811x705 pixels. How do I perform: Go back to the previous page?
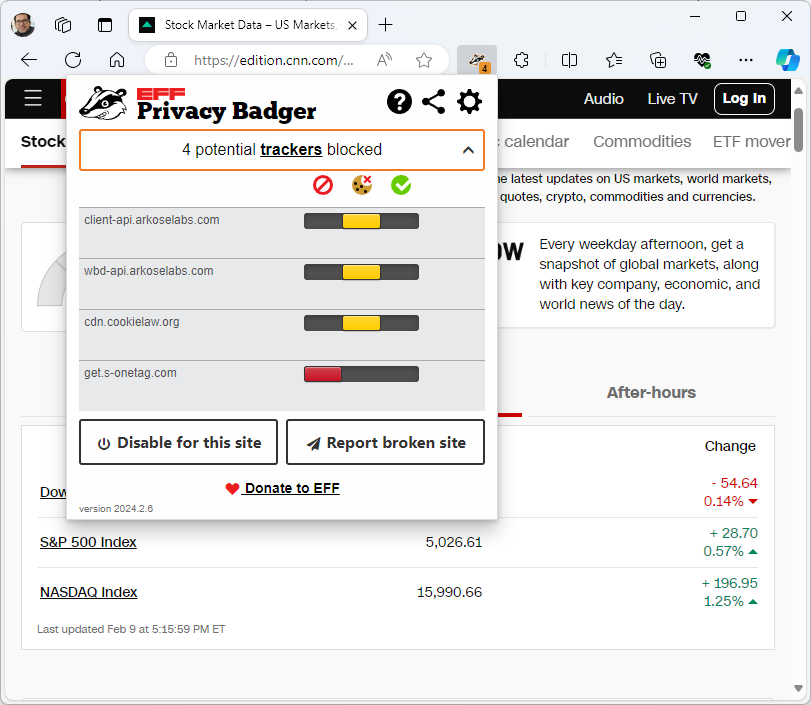pyautogui.click(x=29, y=60)
